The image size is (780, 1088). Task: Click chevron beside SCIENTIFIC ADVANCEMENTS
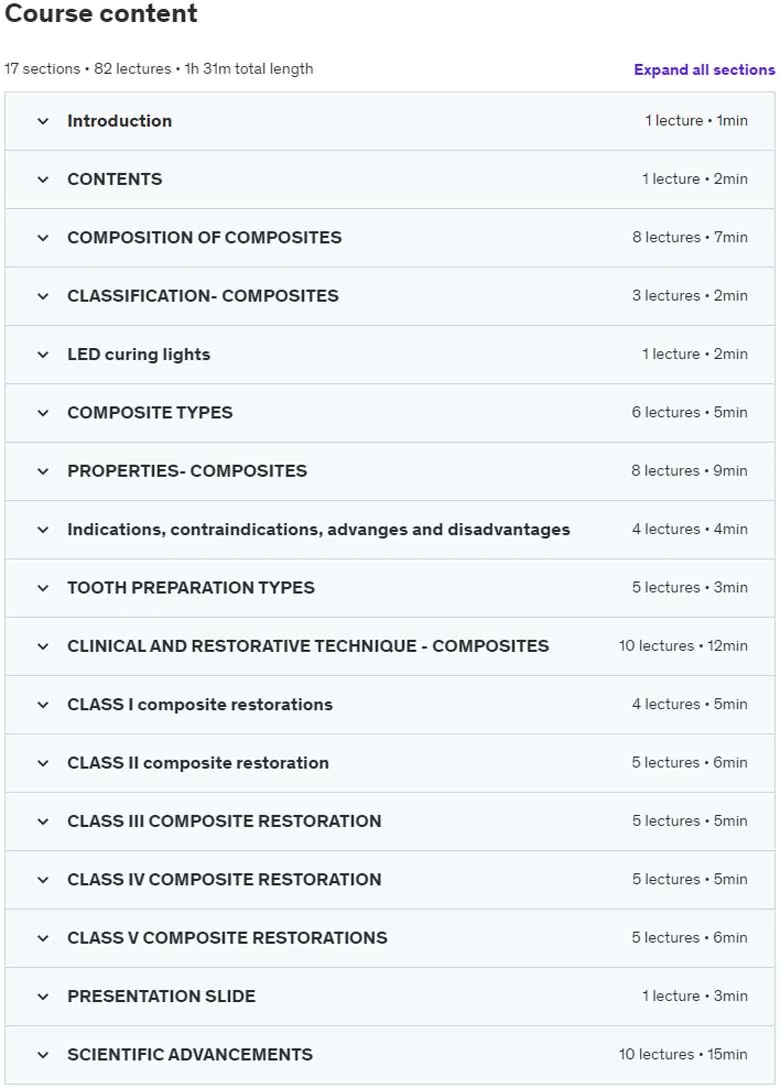[43, 1055]
